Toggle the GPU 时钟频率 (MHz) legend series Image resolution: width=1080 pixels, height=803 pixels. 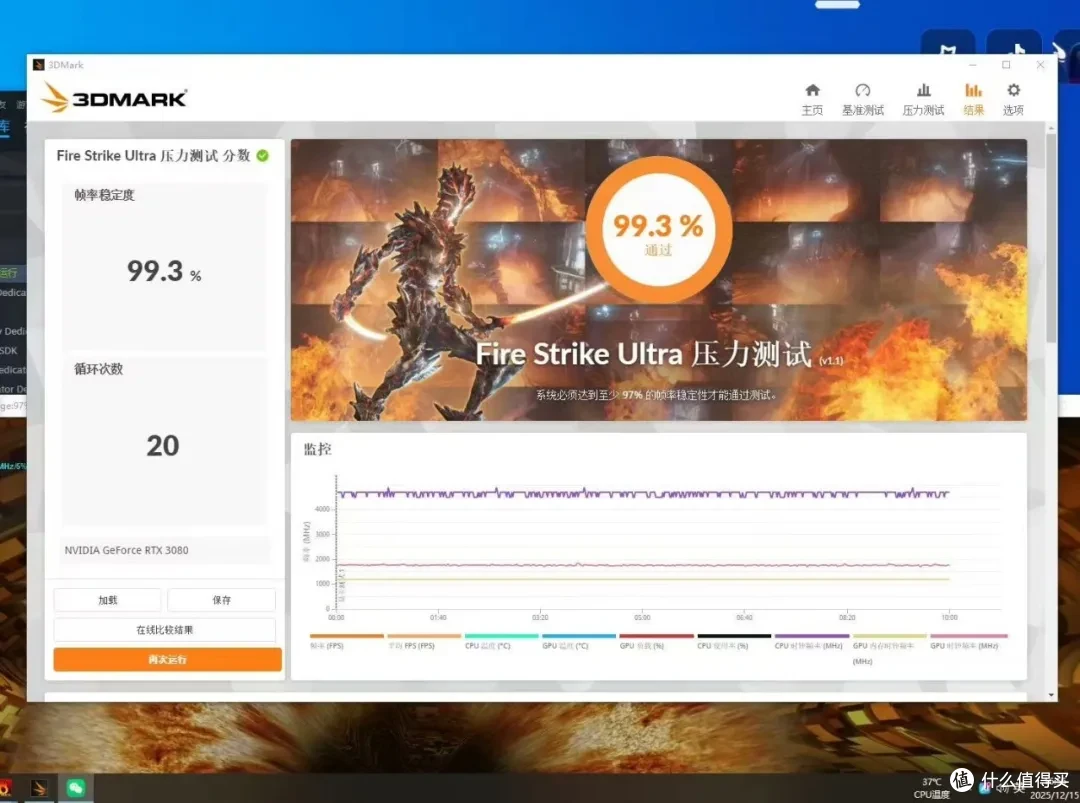(968, 641)
